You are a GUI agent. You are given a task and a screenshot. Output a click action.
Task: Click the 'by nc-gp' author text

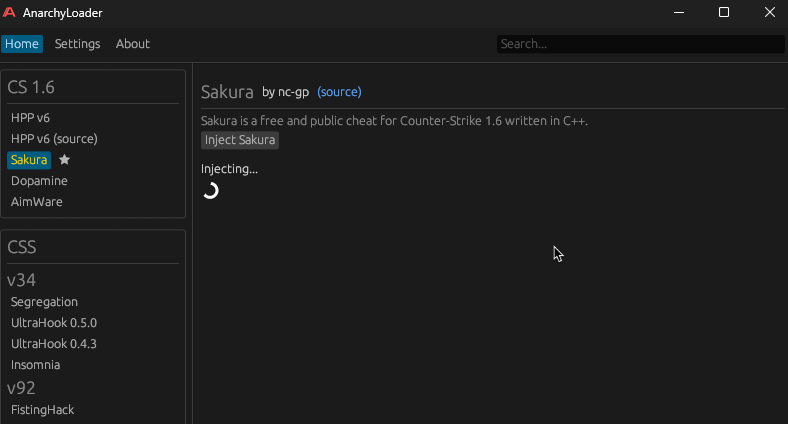285,92
